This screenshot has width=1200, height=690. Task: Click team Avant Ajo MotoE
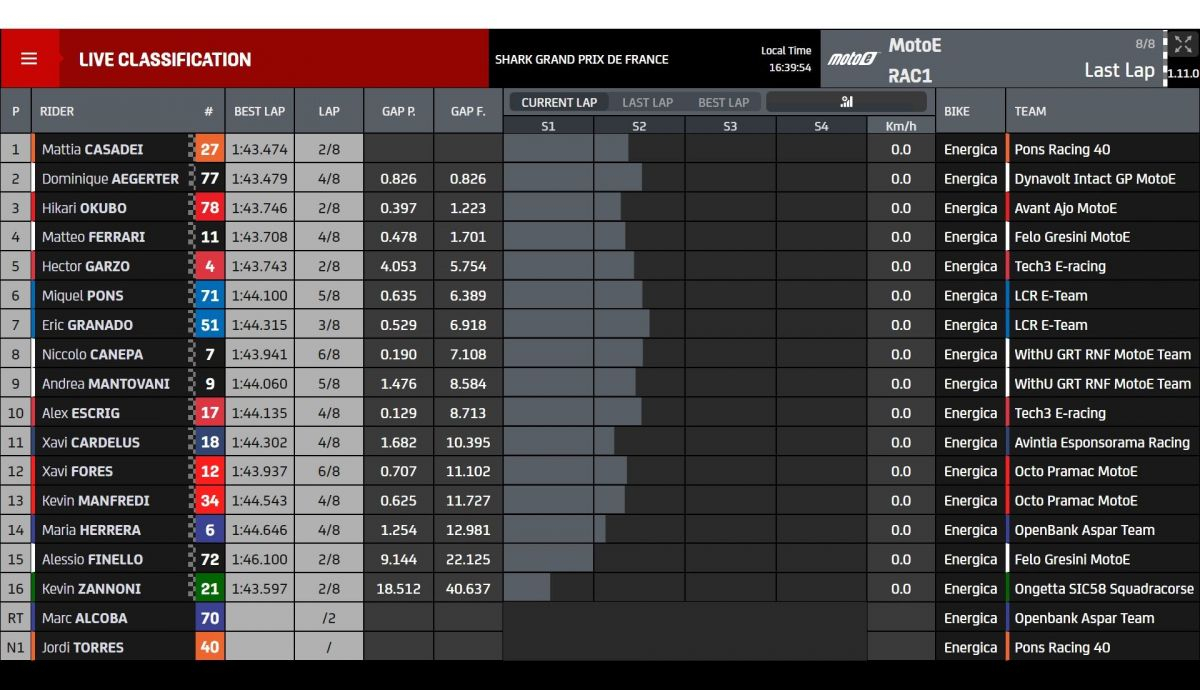point(1066,208)
